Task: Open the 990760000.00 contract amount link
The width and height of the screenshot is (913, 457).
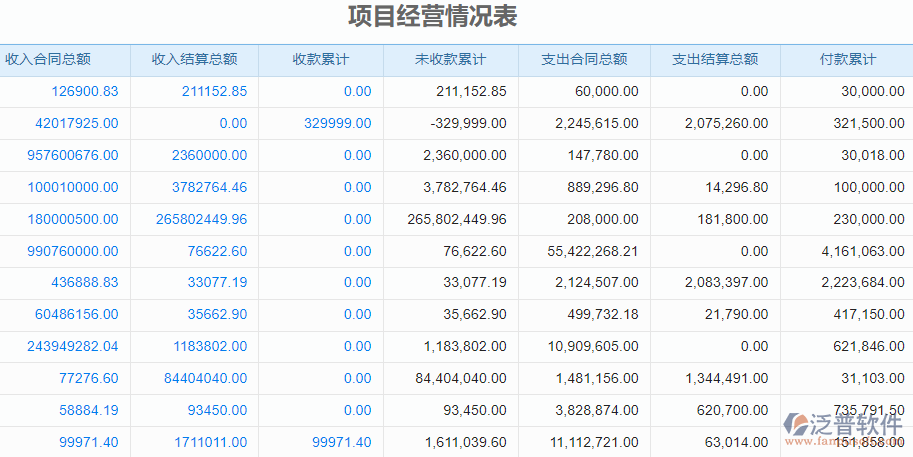Action: [x=73, y=252]
